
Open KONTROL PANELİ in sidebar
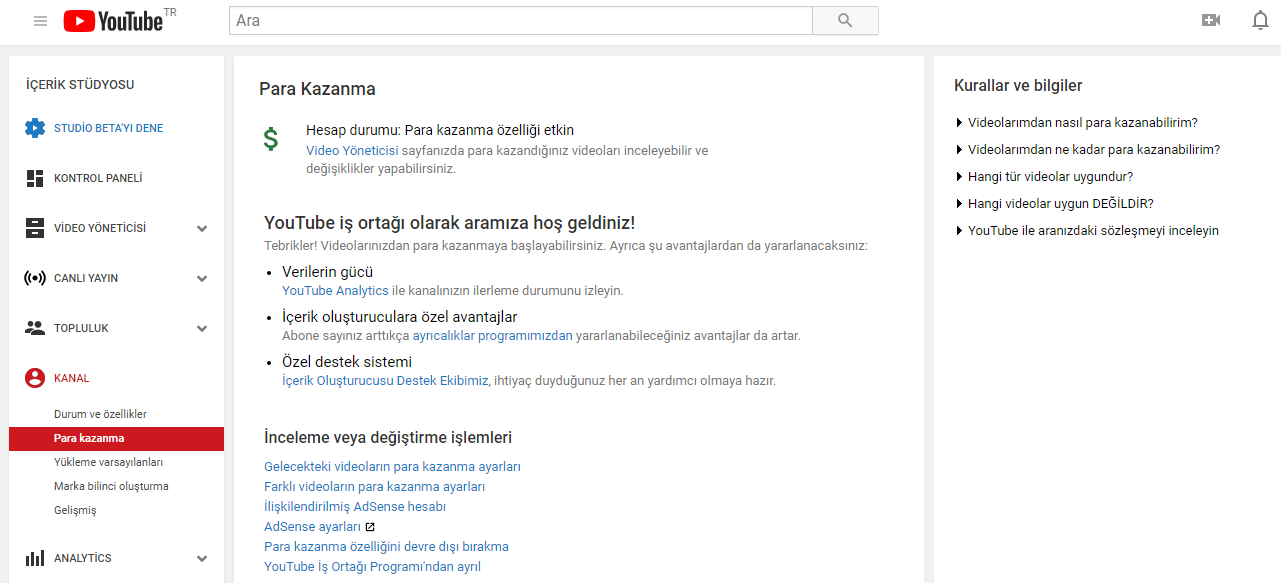pyautogui.click(x=98, y=178)
